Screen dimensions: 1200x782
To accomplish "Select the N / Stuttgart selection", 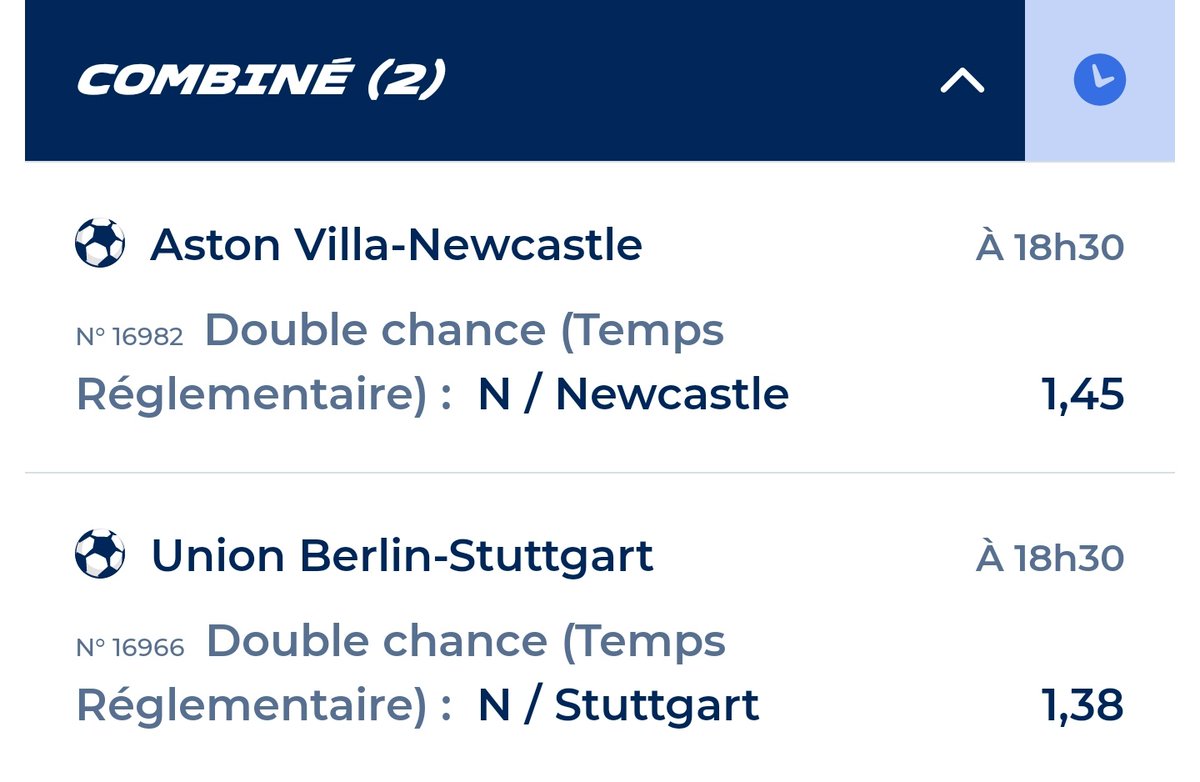I will [618, 706].
